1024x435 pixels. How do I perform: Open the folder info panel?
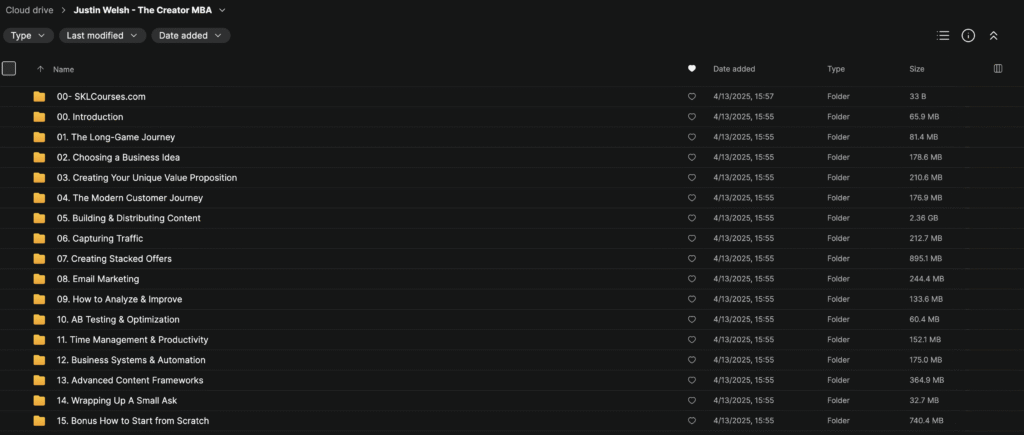pos(968,35)
